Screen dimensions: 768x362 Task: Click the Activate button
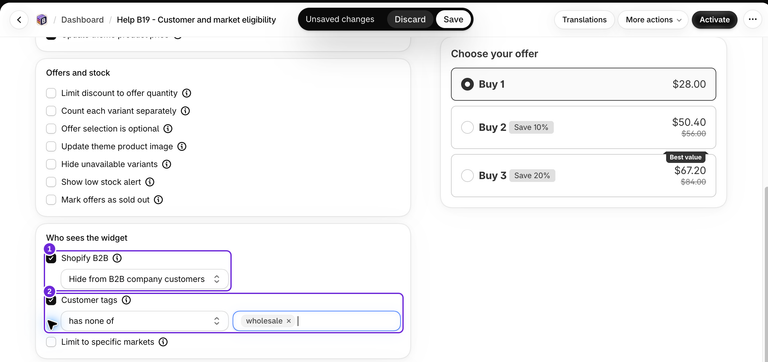pyautogui.click(x=714, y=20)
